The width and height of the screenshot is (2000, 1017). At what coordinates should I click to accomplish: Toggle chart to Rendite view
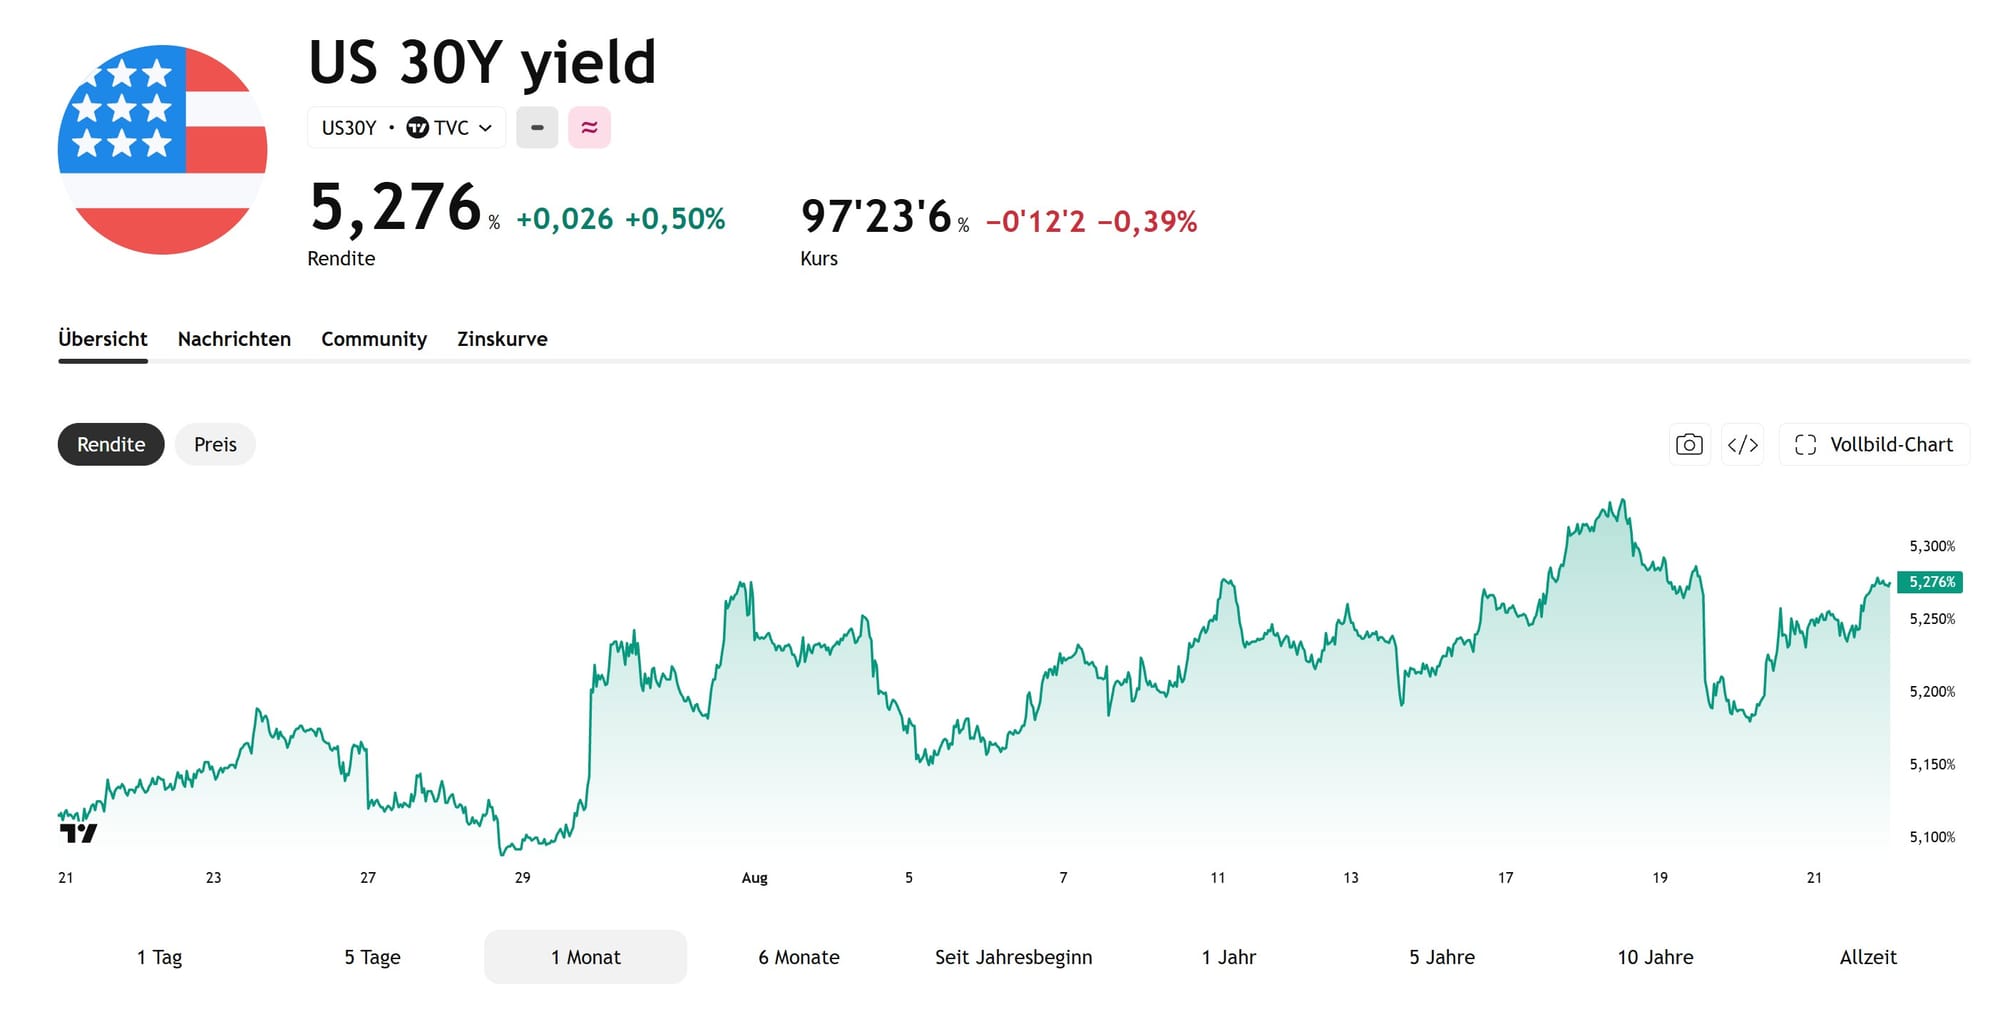point(111,444)
